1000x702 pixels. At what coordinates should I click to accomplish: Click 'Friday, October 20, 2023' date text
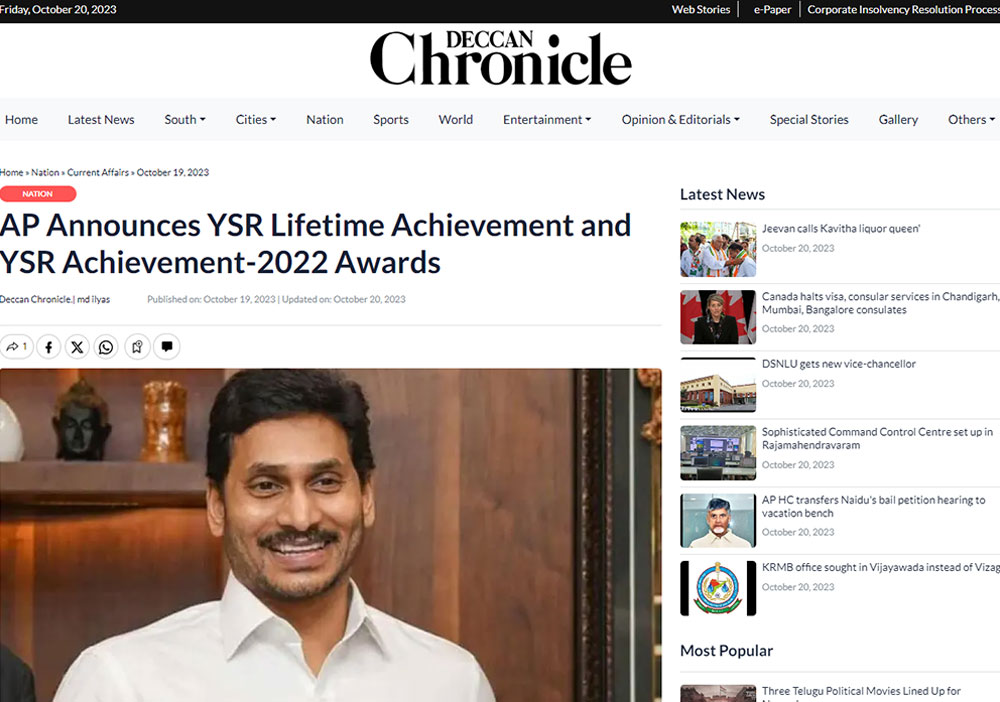pos(58,10)
